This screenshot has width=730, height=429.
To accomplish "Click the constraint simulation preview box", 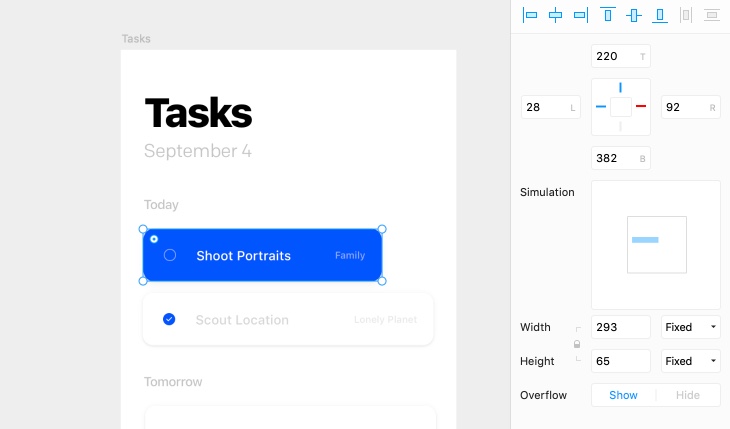I will pyautogui.click(x=656, y=245).
